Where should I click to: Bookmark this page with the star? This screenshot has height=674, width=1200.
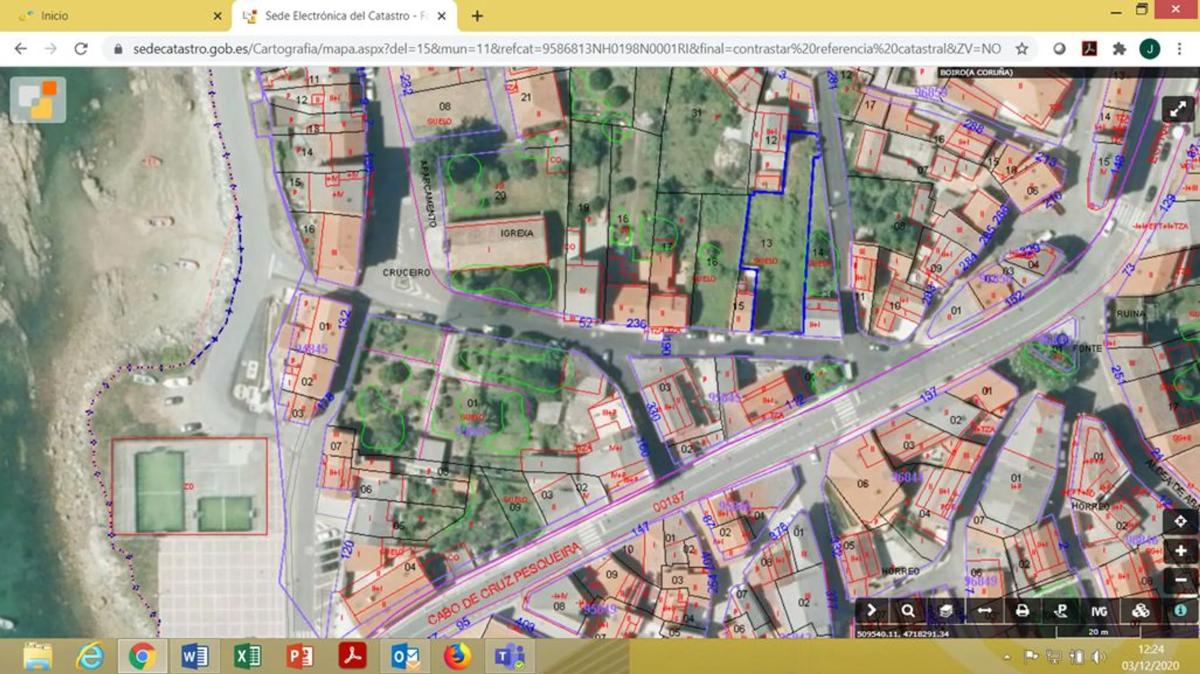1022,48
